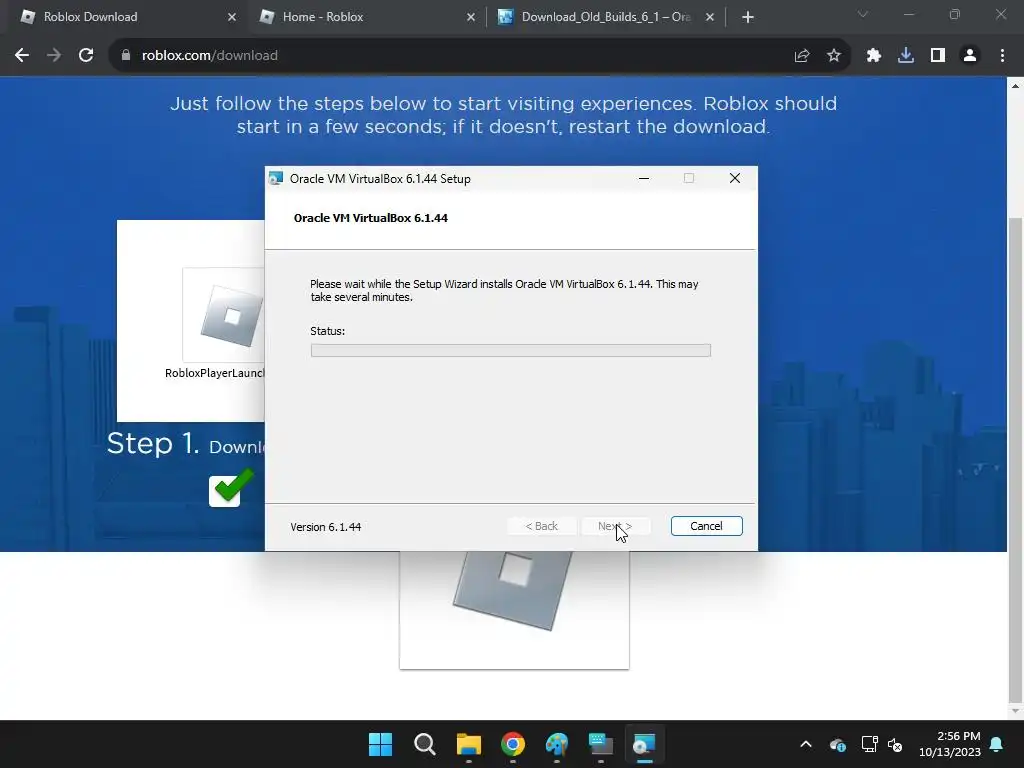Open Google Chrome from the taskbar
Image resolution: width=1024 pixels, height=768 pixels.
(513, 744)
